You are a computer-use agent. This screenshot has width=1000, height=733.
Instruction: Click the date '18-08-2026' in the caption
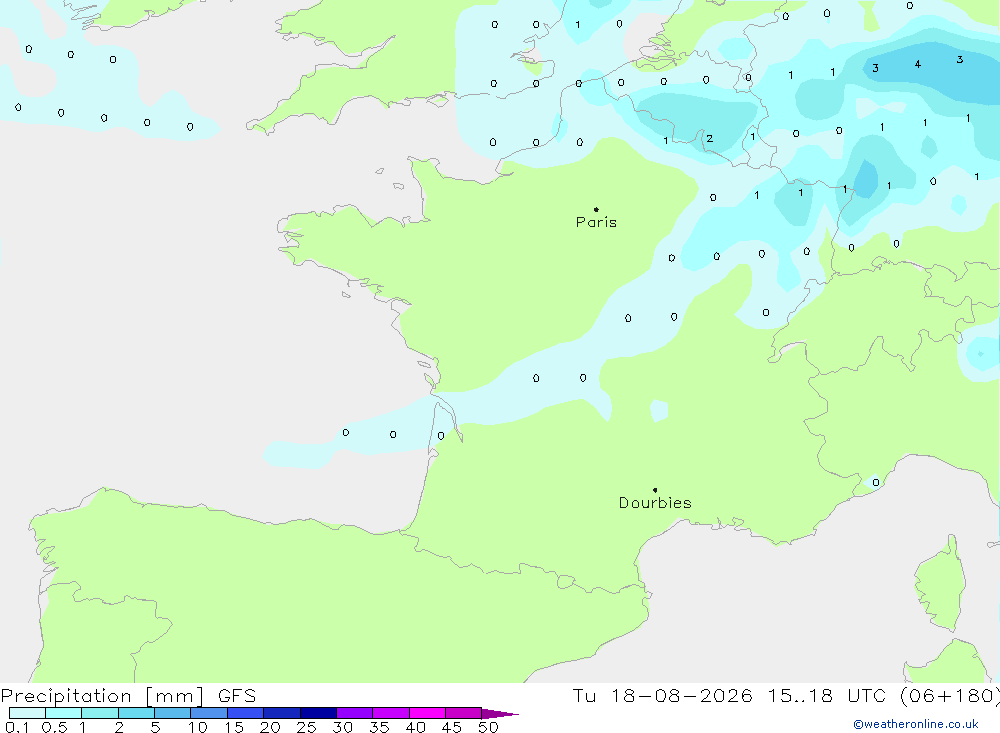[x=681, y=695]
